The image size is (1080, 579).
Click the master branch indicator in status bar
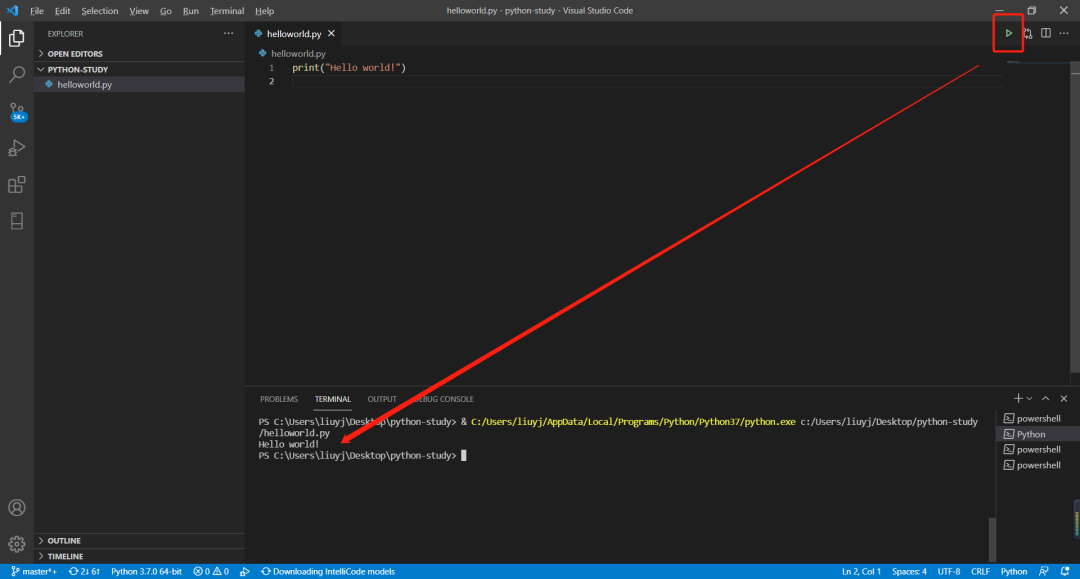[34, 571]
